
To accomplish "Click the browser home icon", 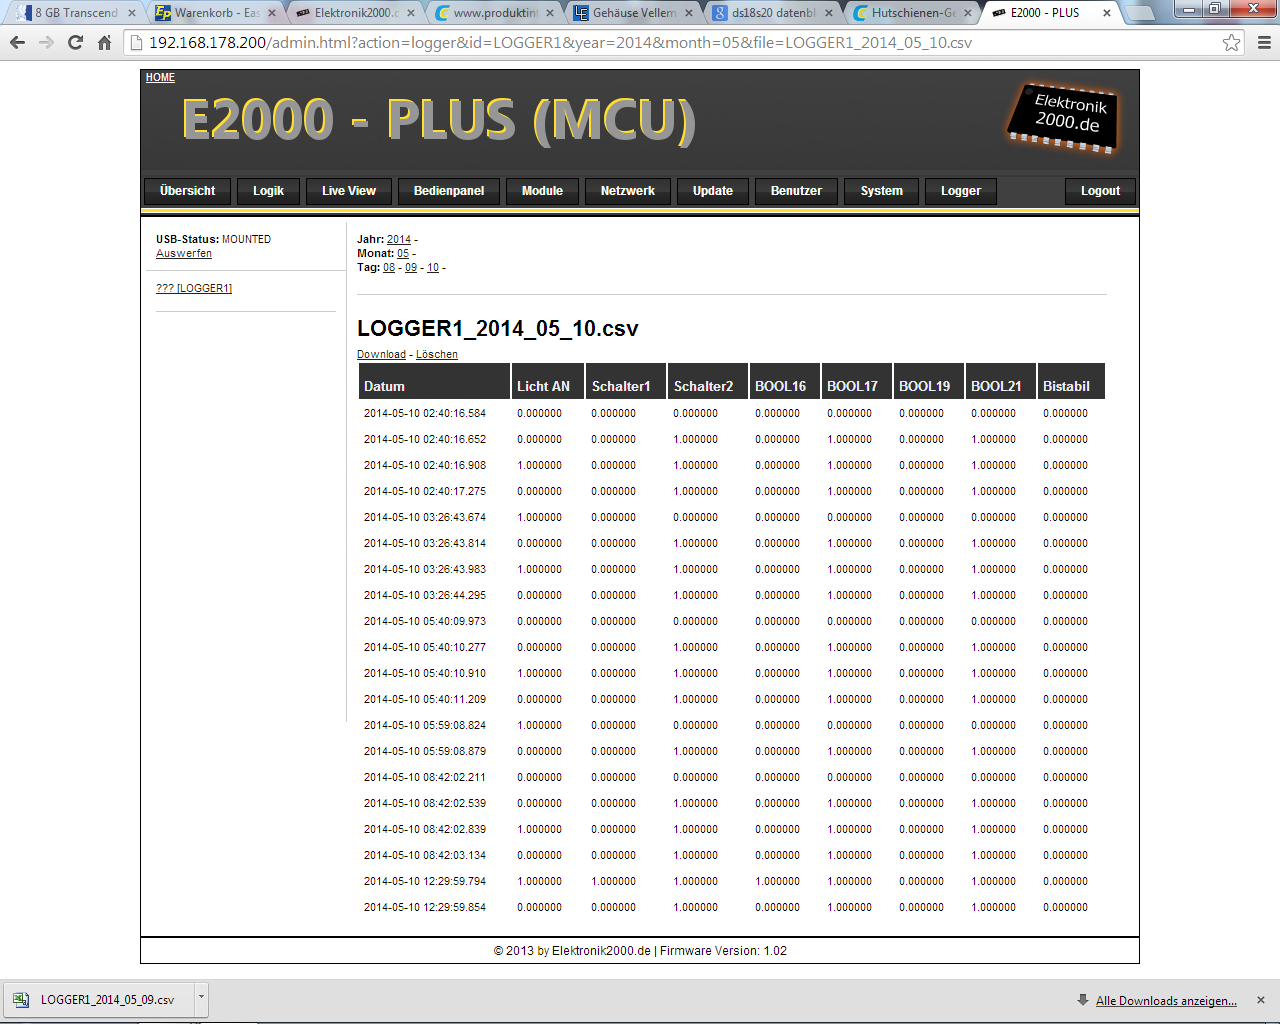I will pyautogui.click(x=104, y=43).
